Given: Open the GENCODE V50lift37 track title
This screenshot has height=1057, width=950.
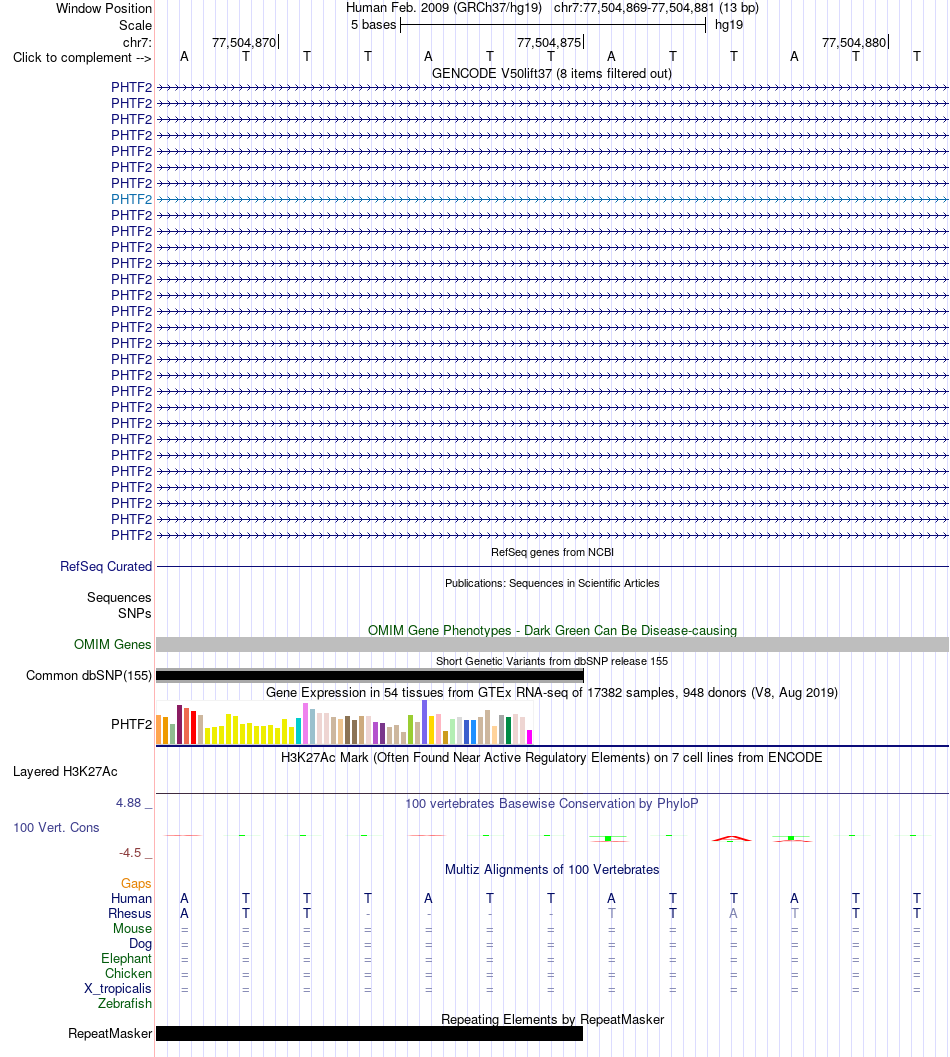Looking at the screenshot, I should point(552,73).
